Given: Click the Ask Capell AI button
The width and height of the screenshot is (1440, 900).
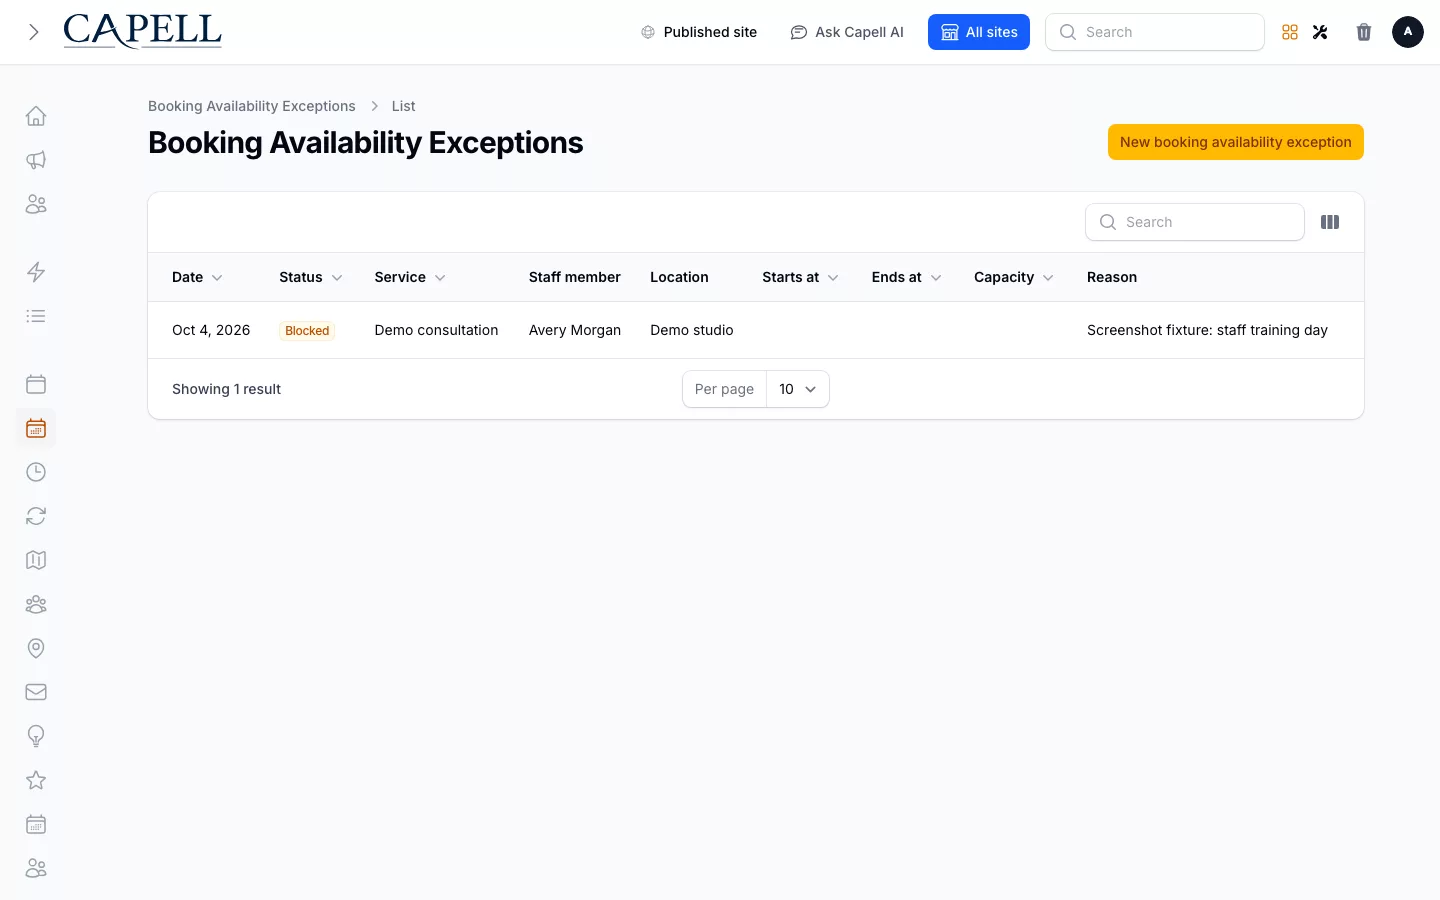Looking at the screenshot, I should [x=847, y=32].
